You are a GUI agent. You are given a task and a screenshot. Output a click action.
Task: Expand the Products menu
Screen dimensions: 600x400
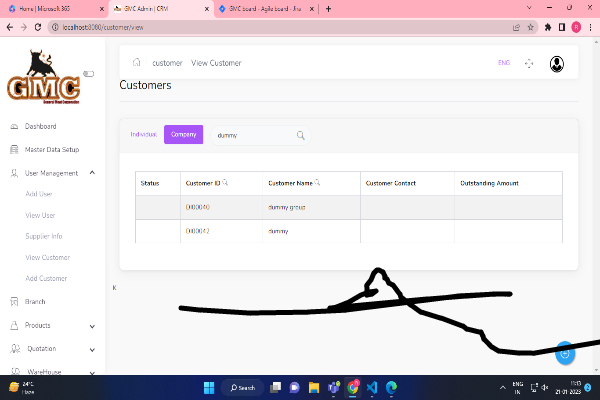(x=92, y=325)
